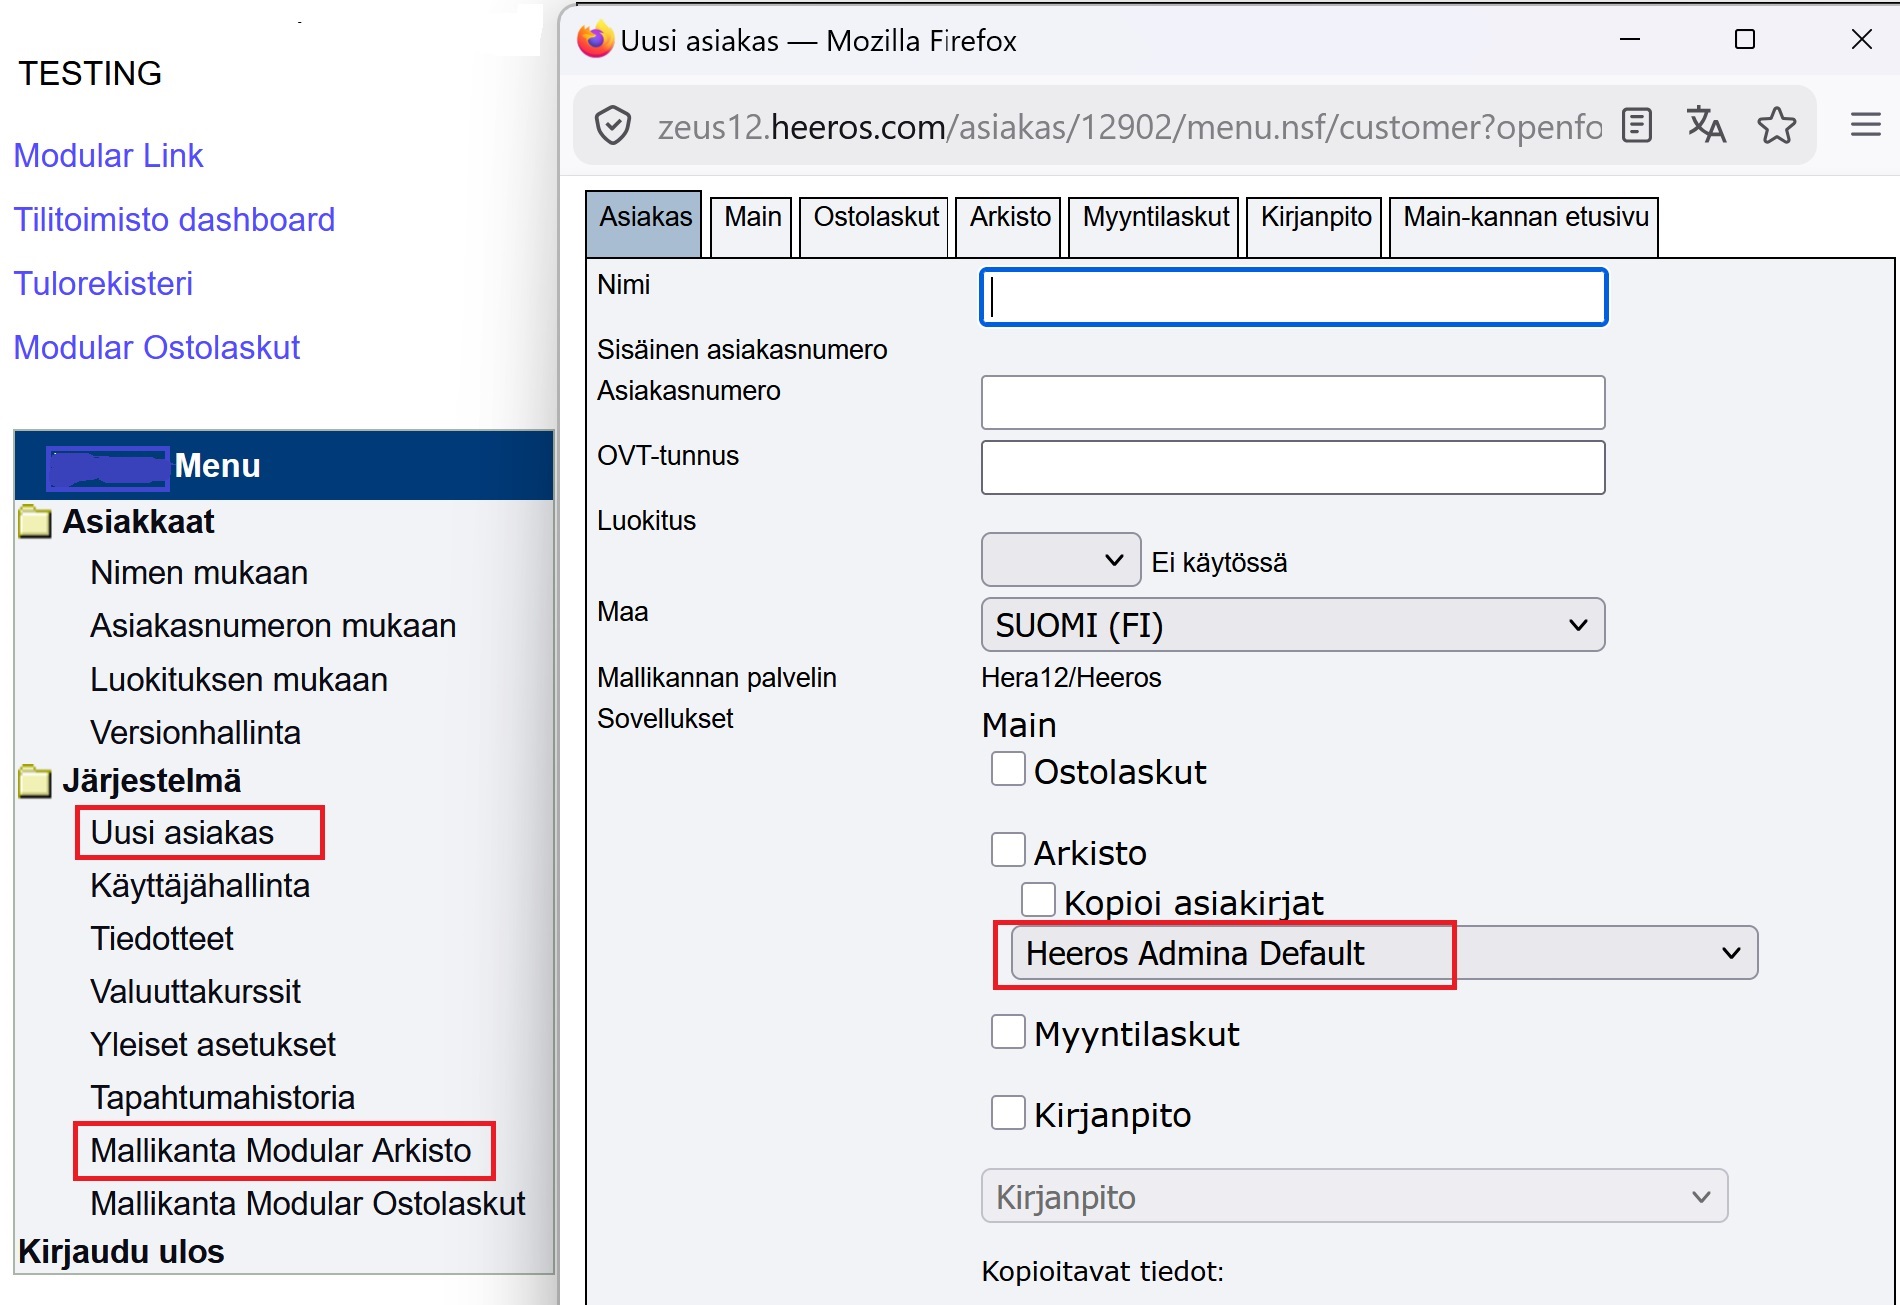Open Mallikanta Modular Arkisto in menu

(281, 1151)
